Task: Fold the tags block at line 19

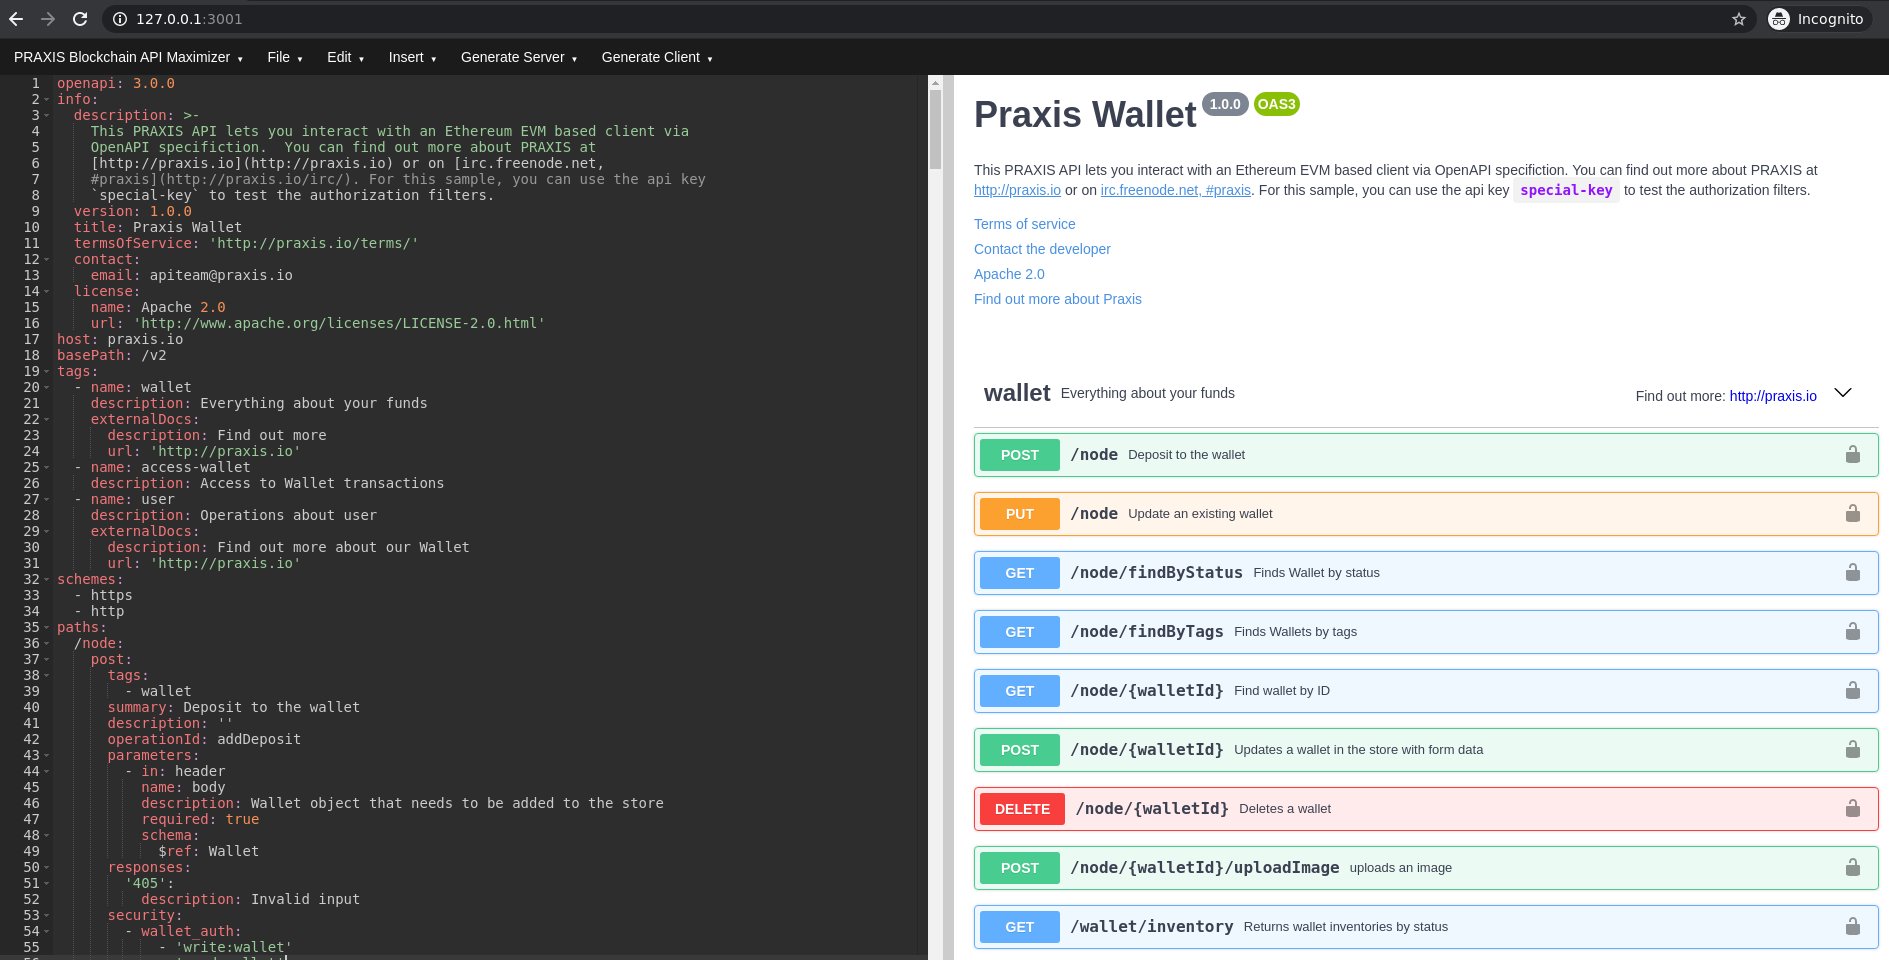Action: [47, 371]
